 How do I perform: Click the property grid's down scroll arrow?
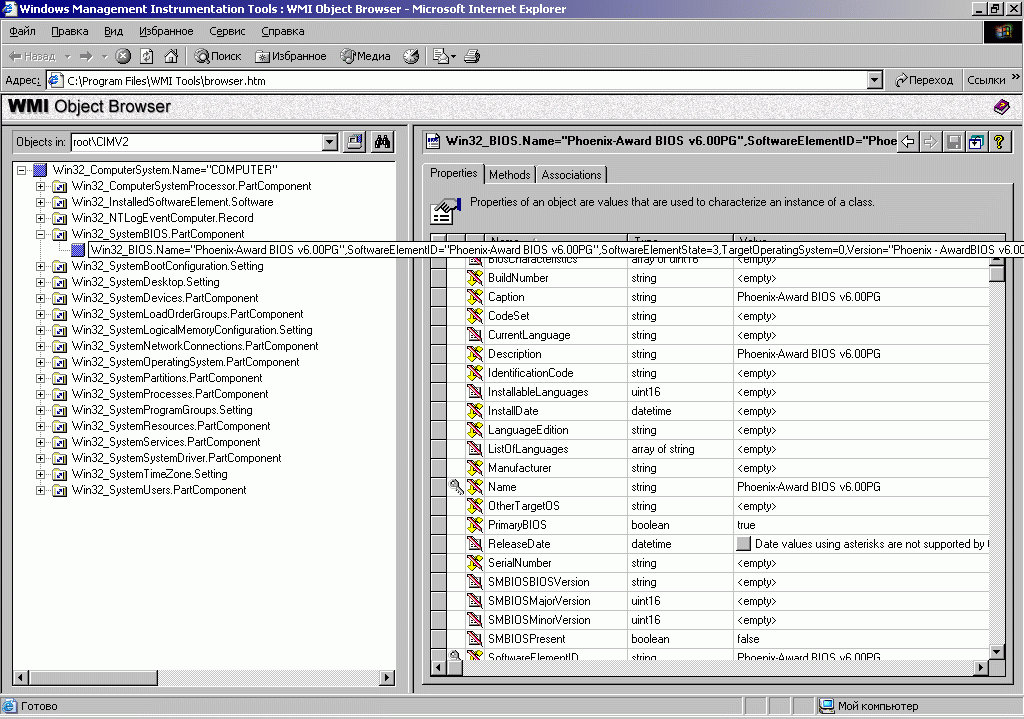(x=997, y=651)
